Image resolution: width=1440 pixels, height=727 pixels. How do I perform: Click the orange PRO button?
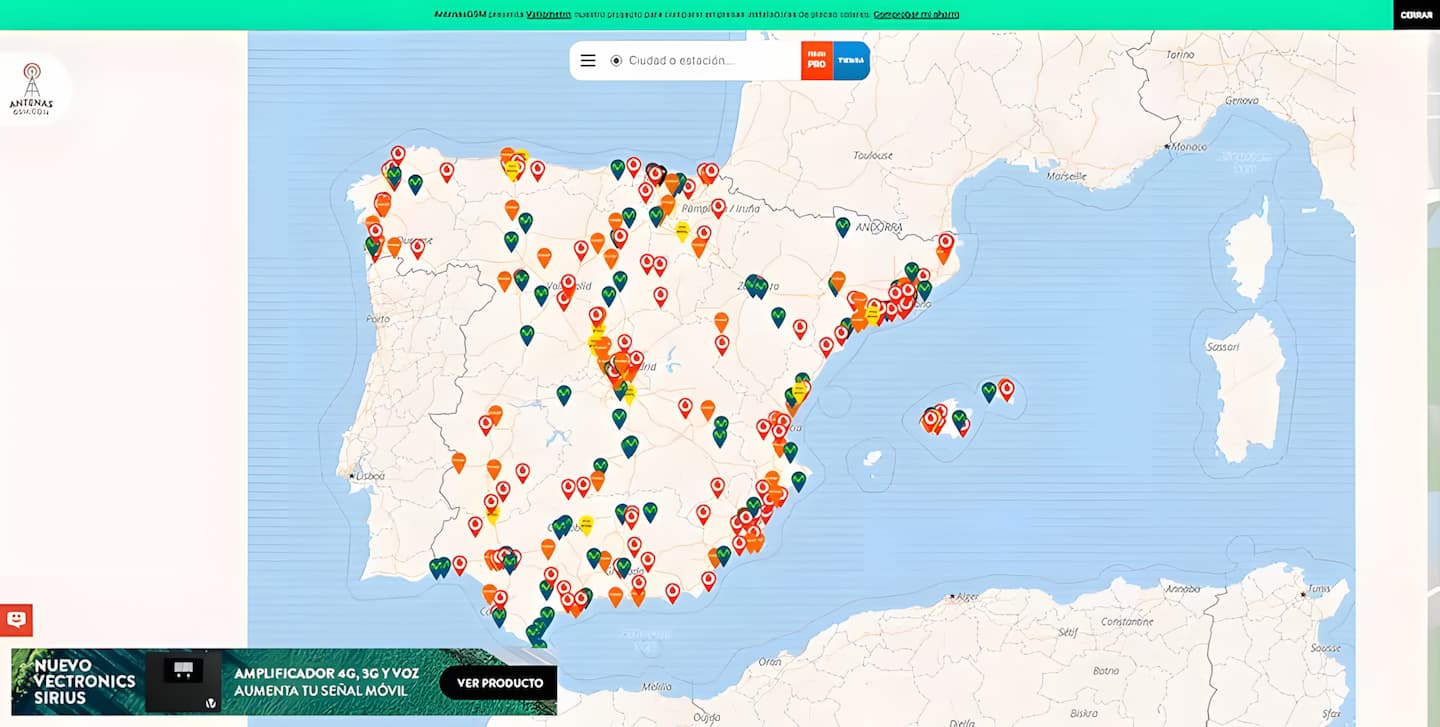coord(817,61)
